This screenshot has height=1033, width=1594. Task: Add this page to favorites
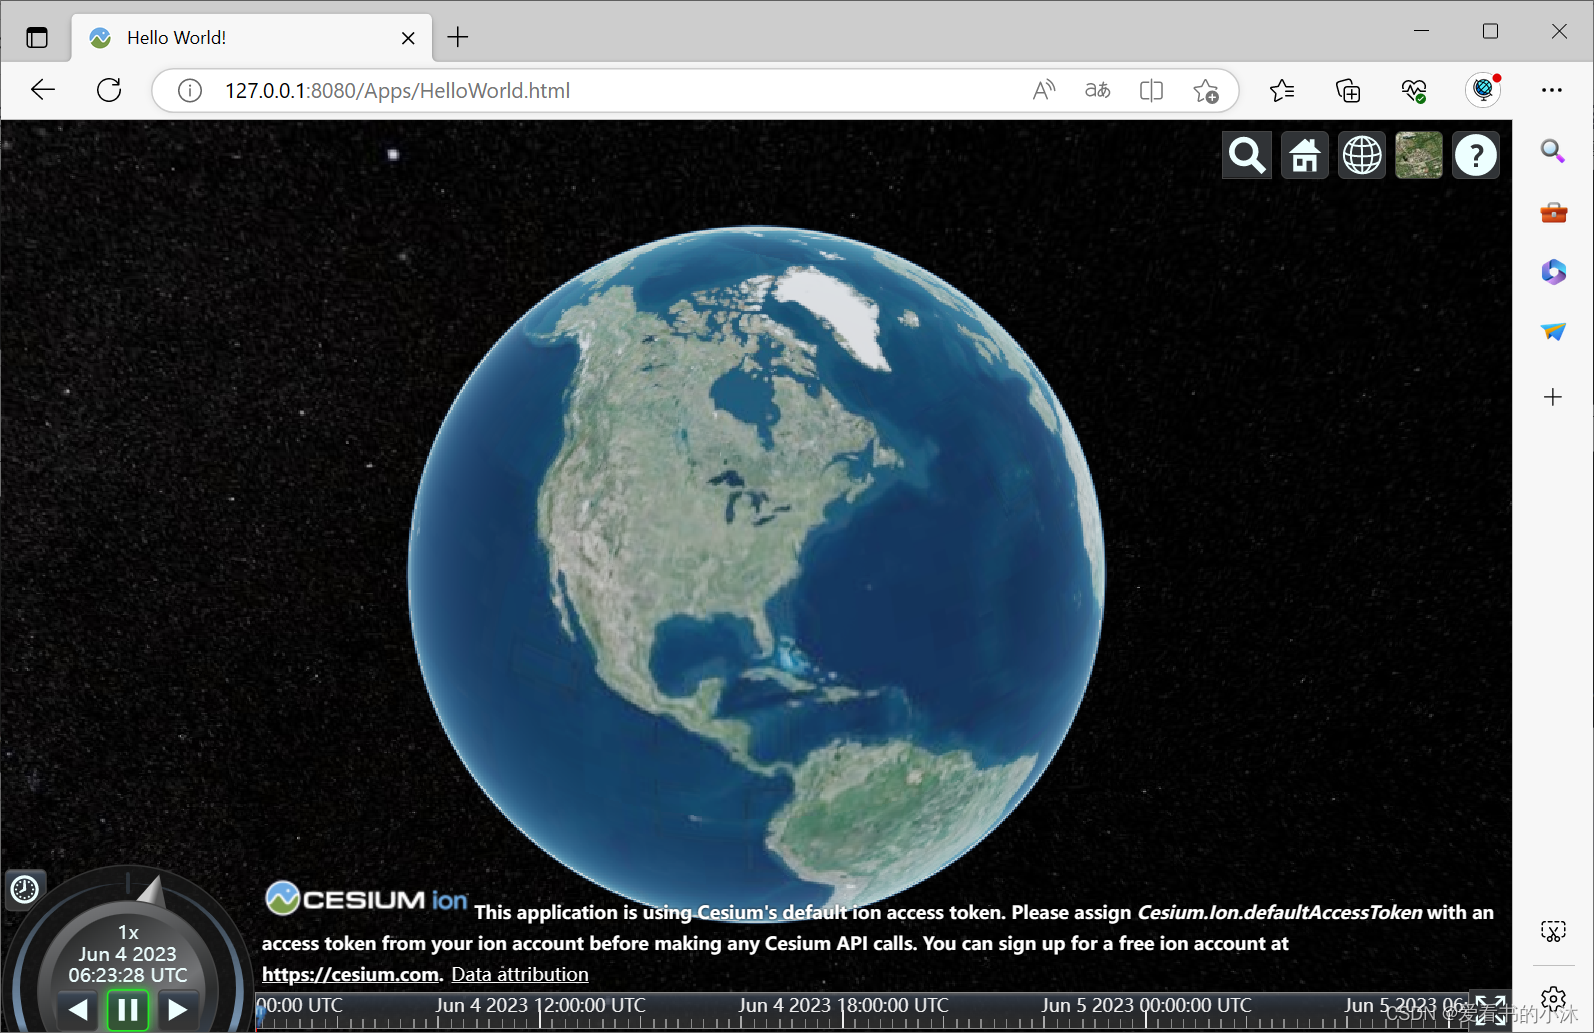tap(1206, 91)
